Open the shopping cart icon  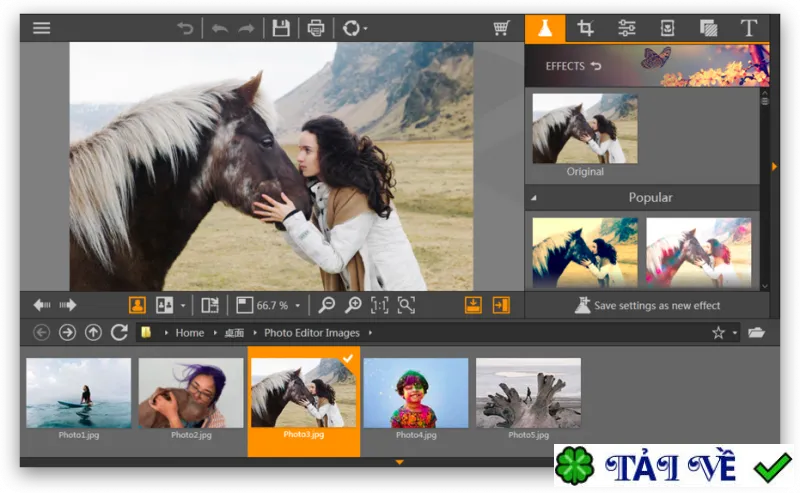(502, 28)
